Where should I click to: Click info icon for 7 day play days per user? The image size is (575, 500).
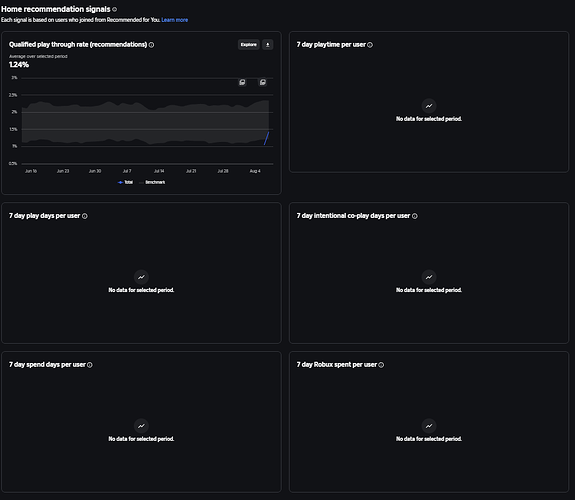85,216
